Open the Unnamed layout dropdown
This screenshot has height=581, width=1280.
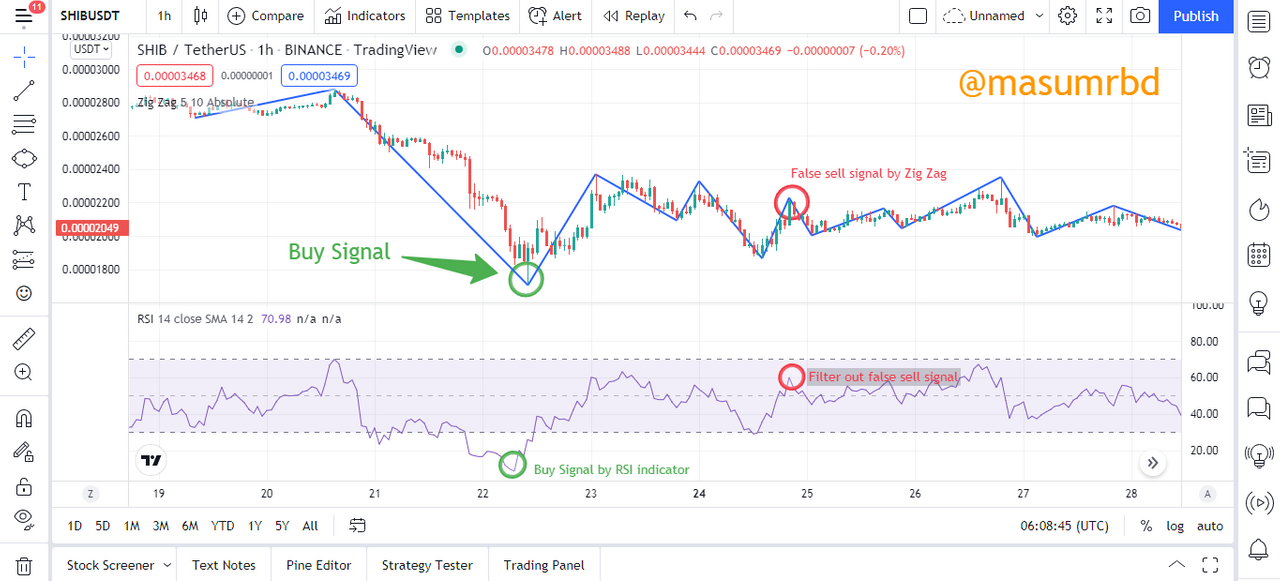pyautogui.click(x=994, y=16)
